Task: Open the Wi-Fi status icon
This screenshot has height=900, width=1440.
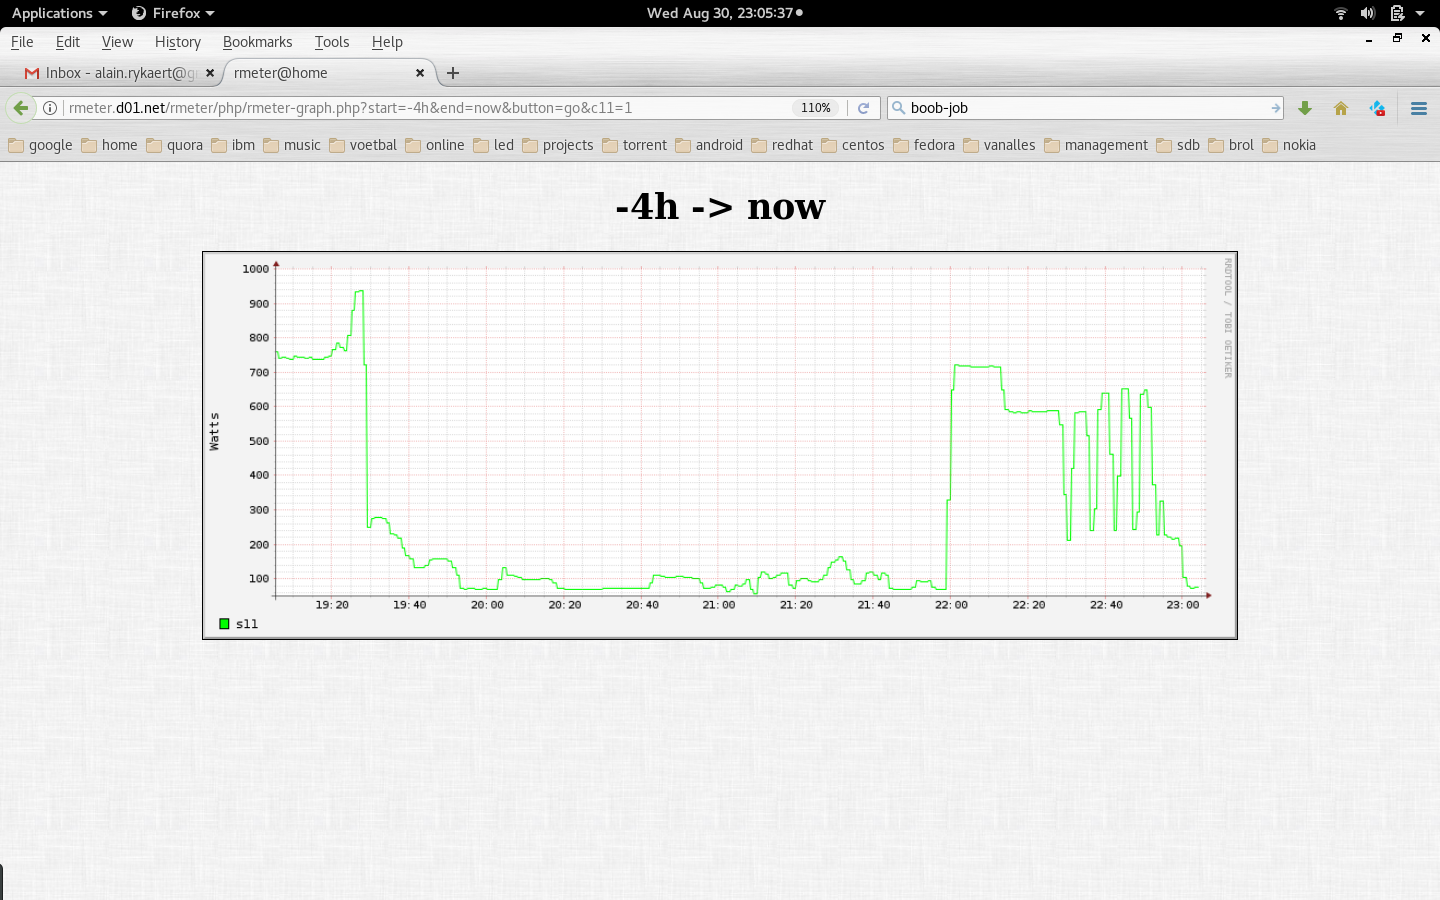Action: [1341, 13]
